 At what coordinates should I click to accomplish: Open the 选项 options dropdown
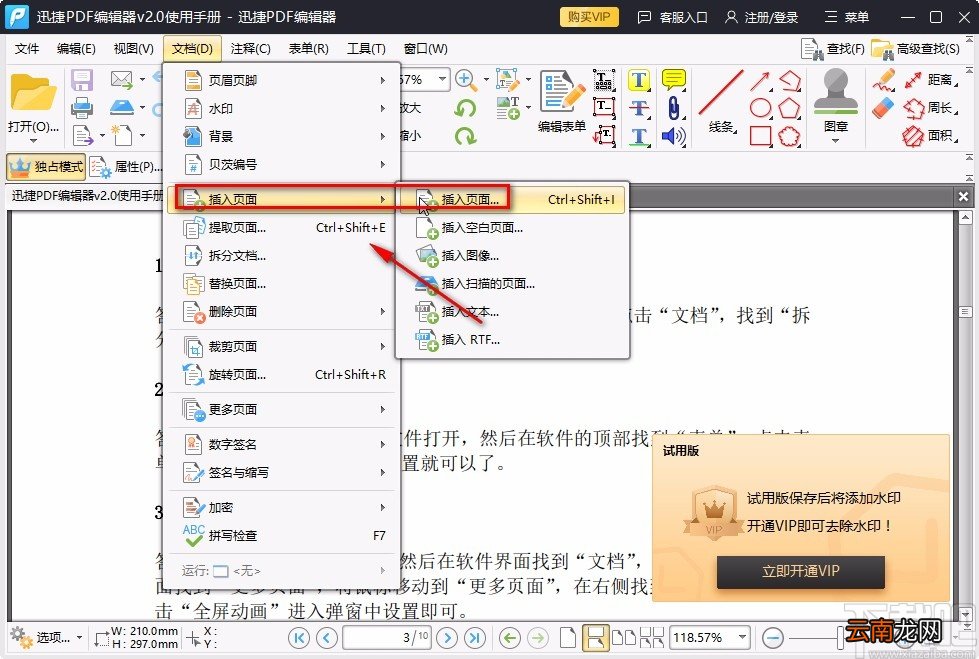47,638
